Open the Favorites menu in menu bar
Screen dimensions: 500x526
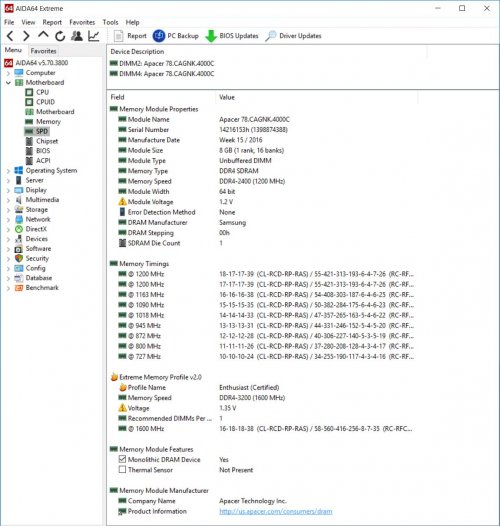82,22
